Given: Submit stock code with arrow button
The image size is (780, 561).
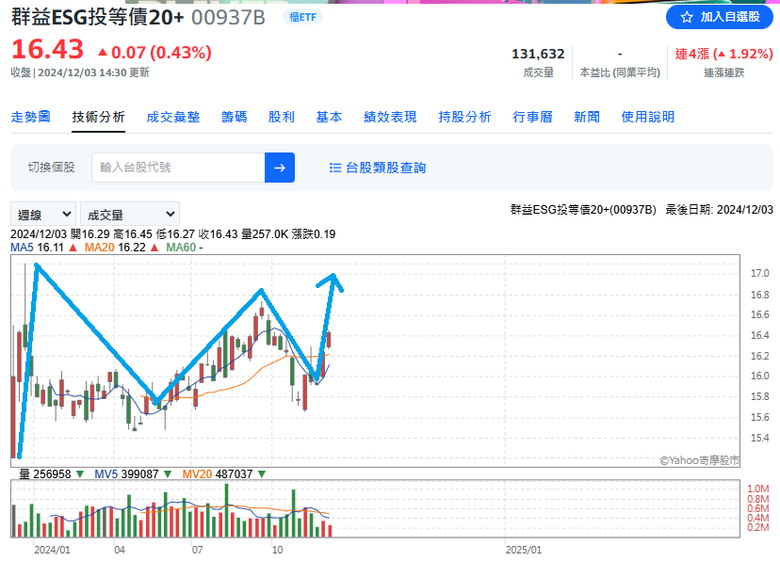Looking at the screenshot, I should coord(280,168).
